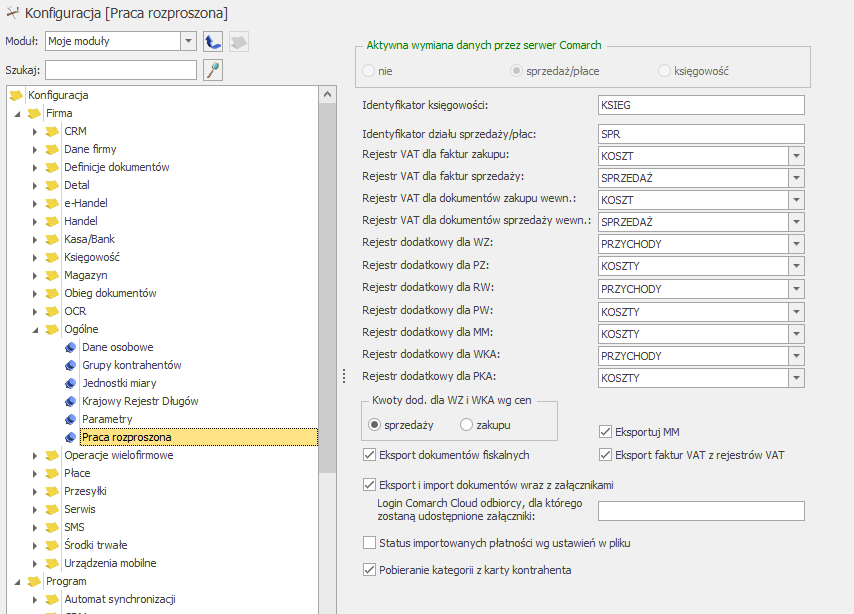
Task: Expand the Kasa/Bank tree node
Action: pos(34,239)
